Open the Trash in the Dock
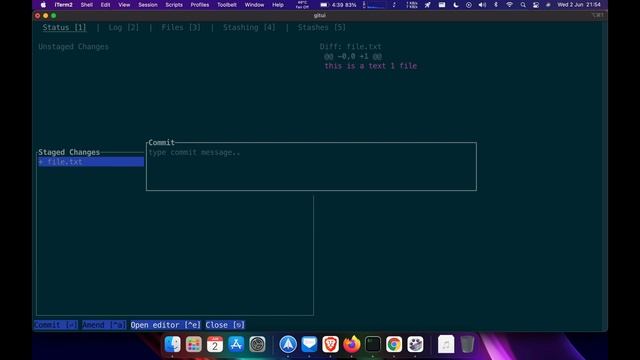 [x=467, y=344]
